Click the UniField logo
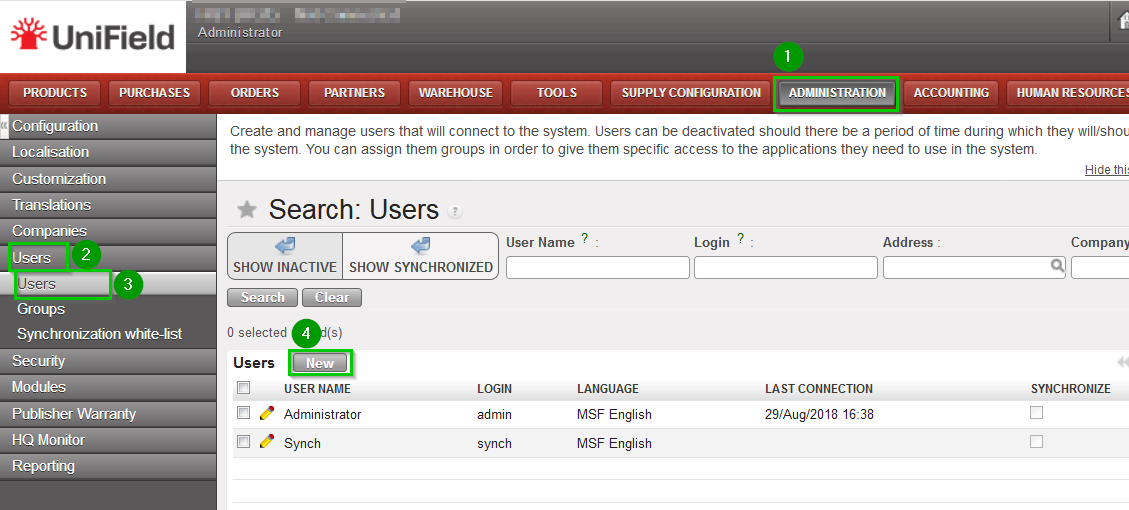Viewport: 1129px width, 510px height. [x=92, y=37]
